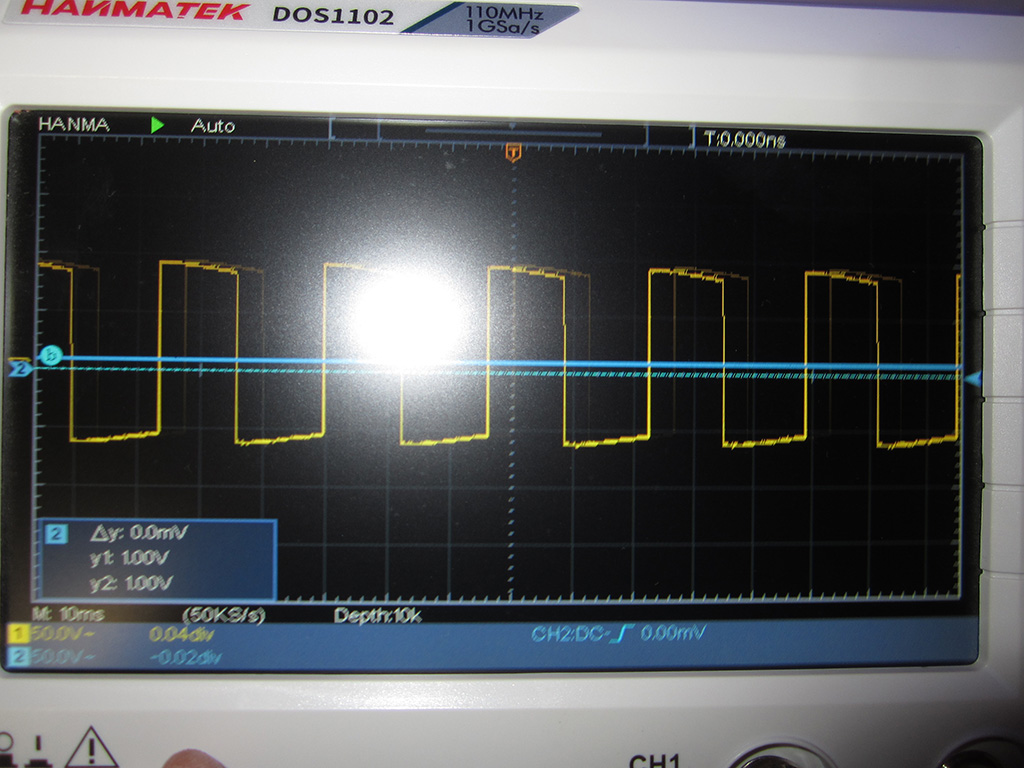Click the channel 1 50.0V scale readout
Screen dimensions: 1024x768
pos(62,633)
